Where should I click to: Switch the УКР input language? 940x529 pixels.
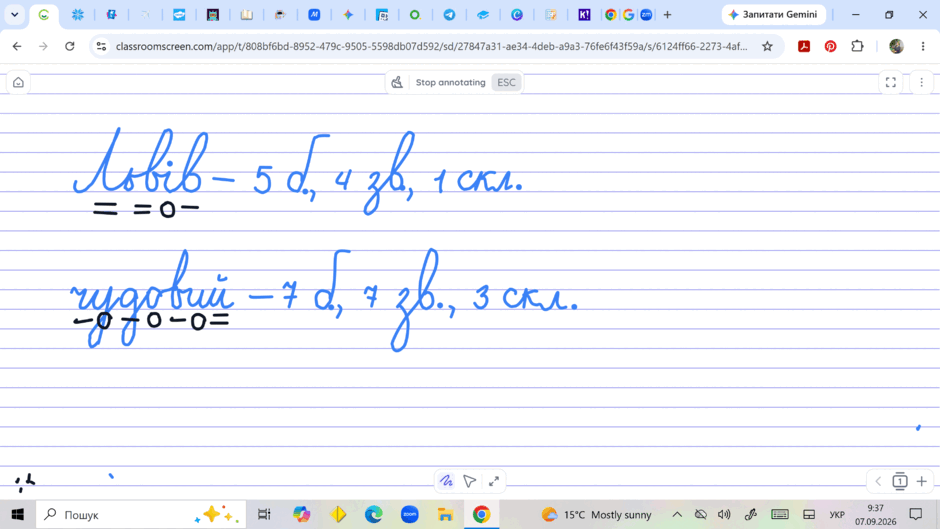click(837, 515)
